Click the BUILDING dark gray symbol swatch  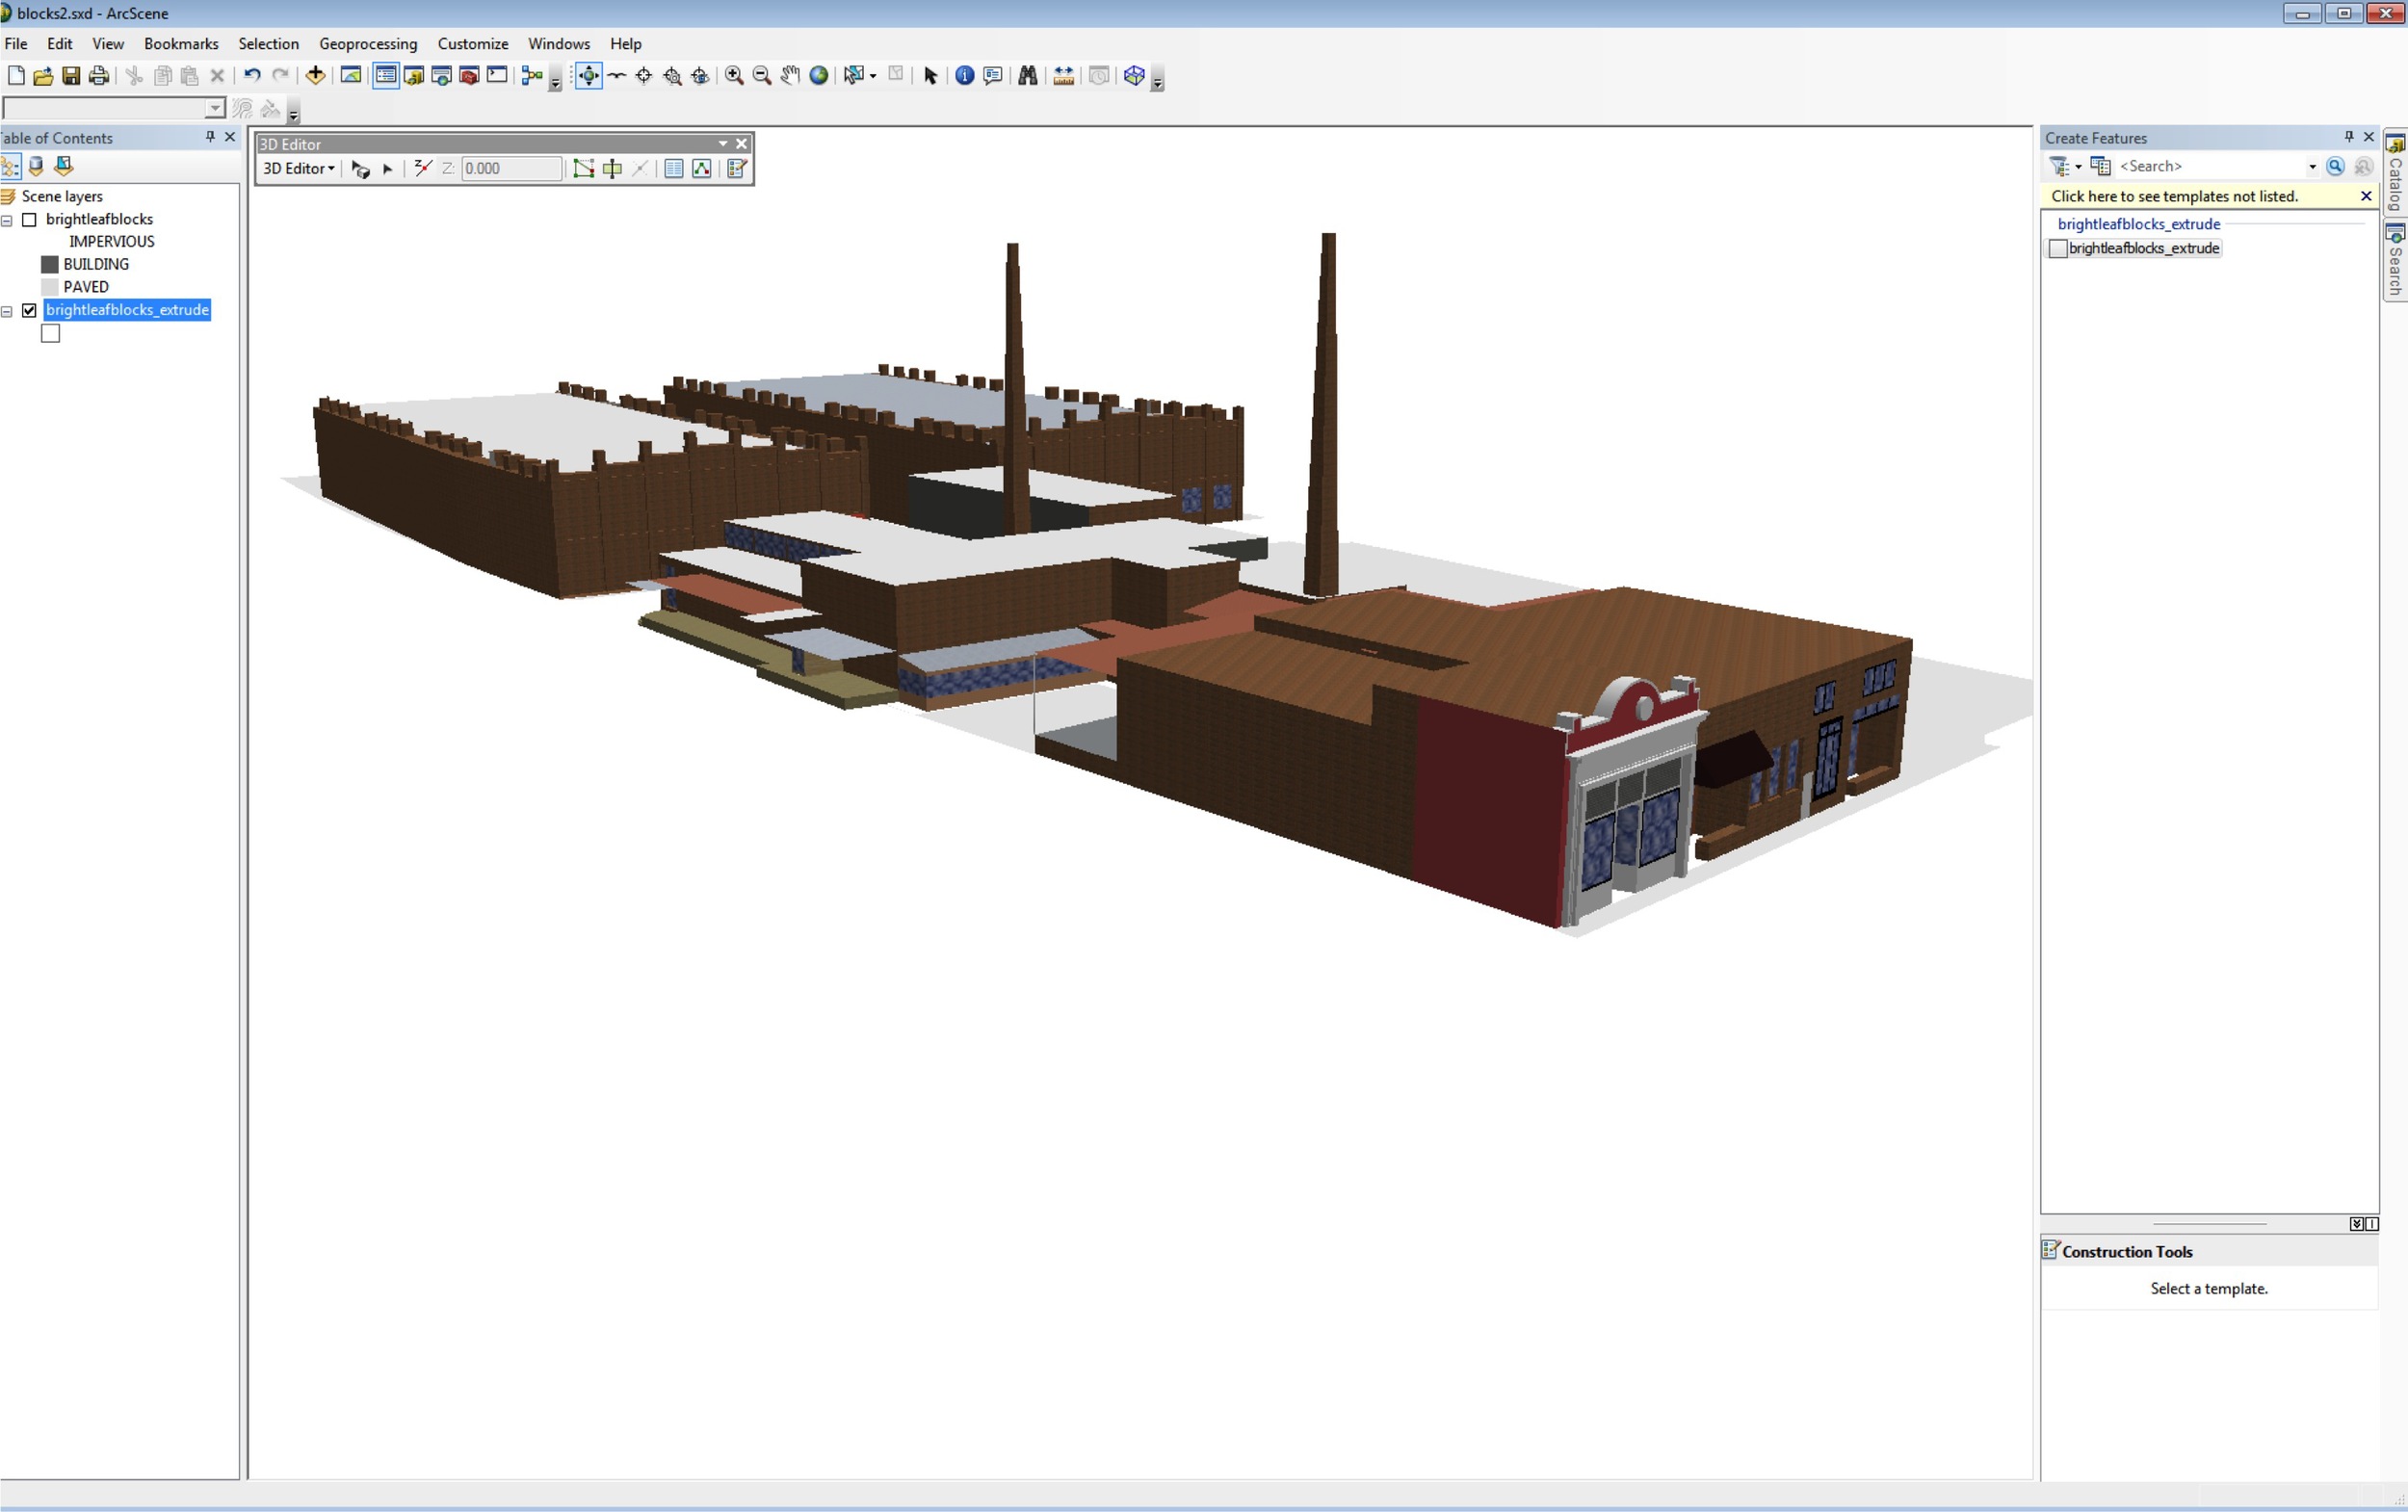50,265
